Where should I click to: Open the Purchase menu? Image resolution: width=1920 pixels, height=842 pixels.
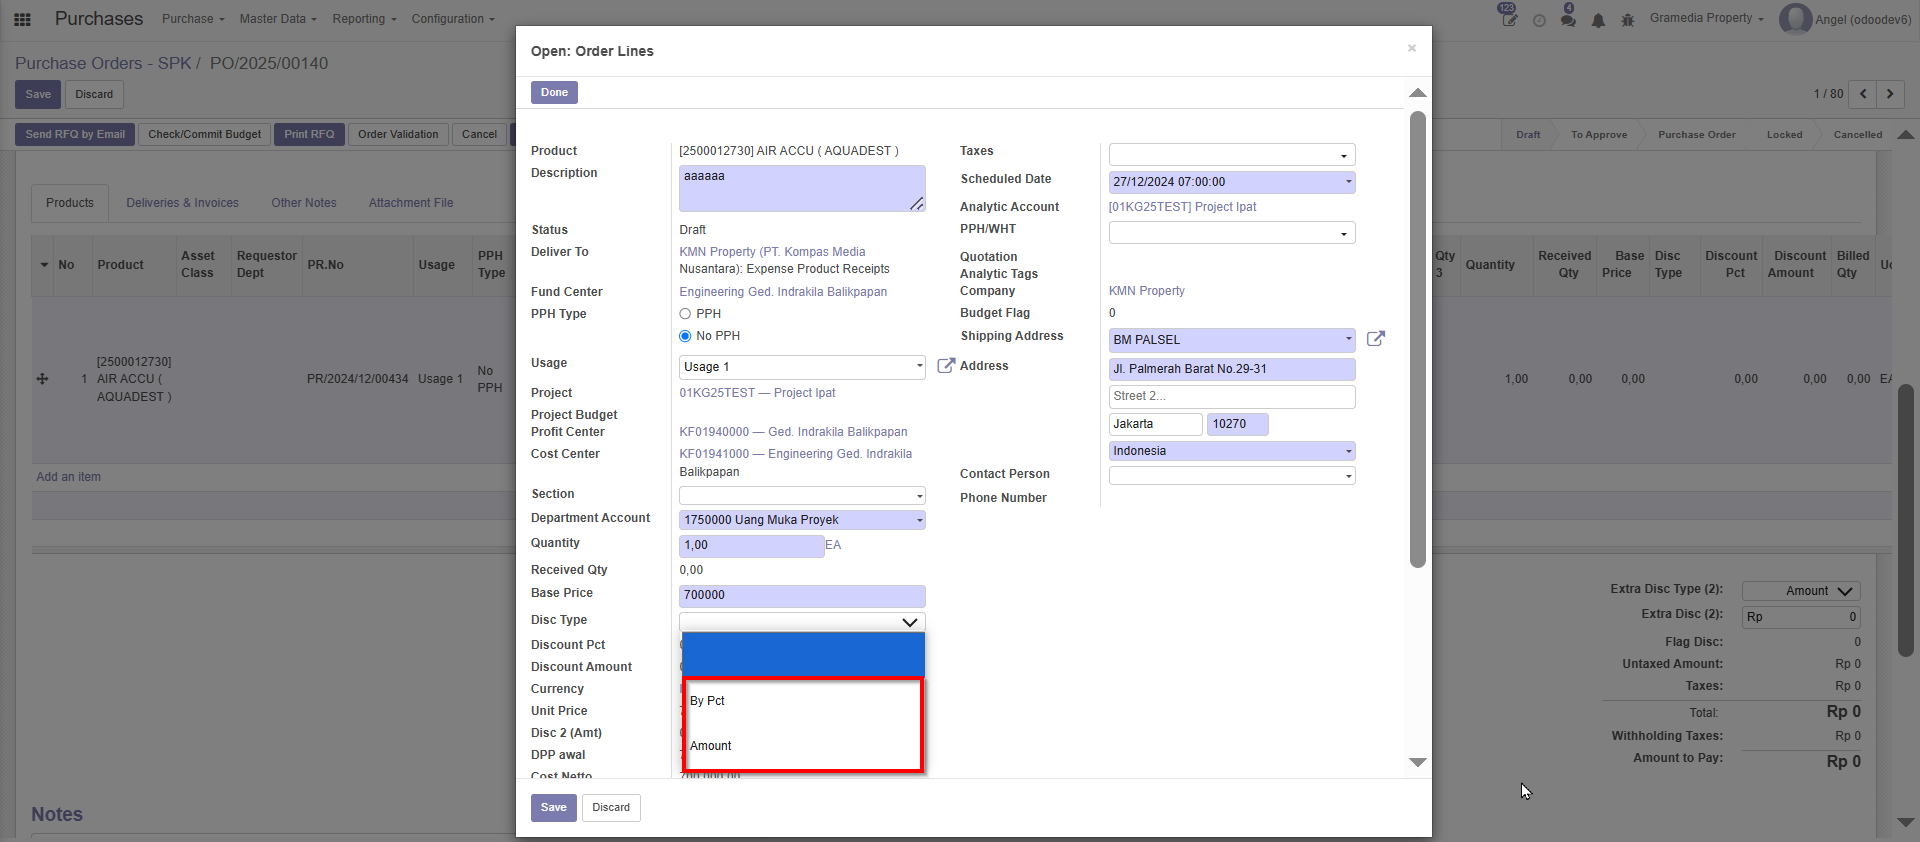[193, 19]
